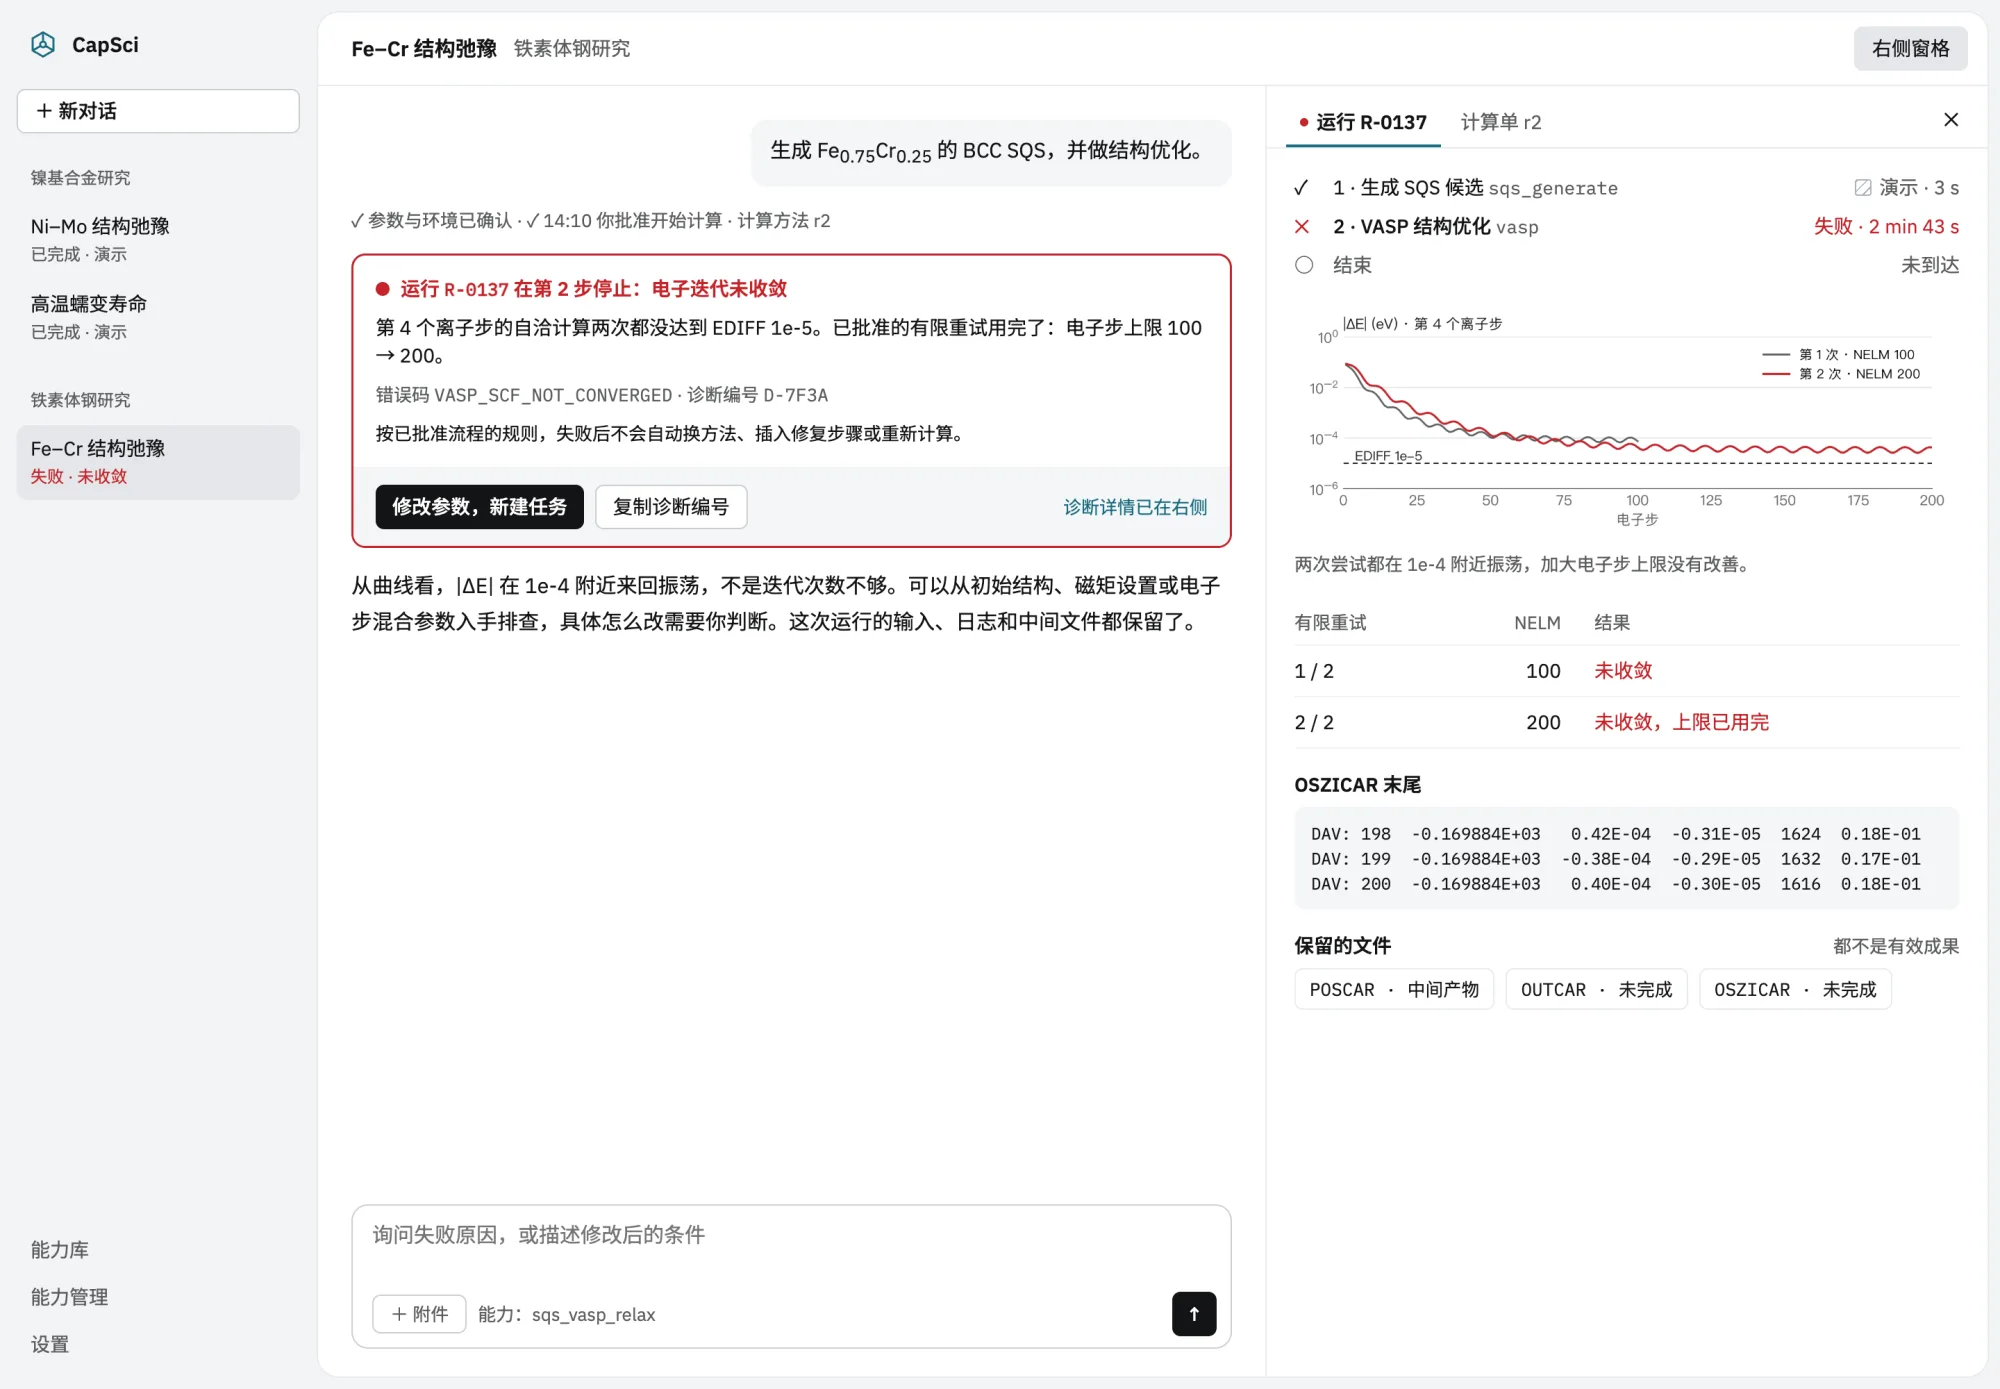The height and width of the screenshot is (1389, 2000).
Task: Click the 错误码 VASP_SCF_NOT_CONVERGED text
Action: [524, 395]
